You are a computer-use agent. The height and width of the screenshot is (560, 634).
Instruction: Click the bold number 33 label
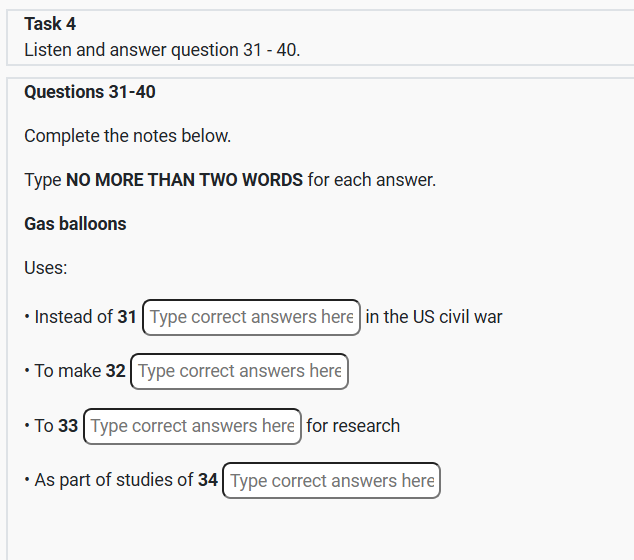click(68, 426)
